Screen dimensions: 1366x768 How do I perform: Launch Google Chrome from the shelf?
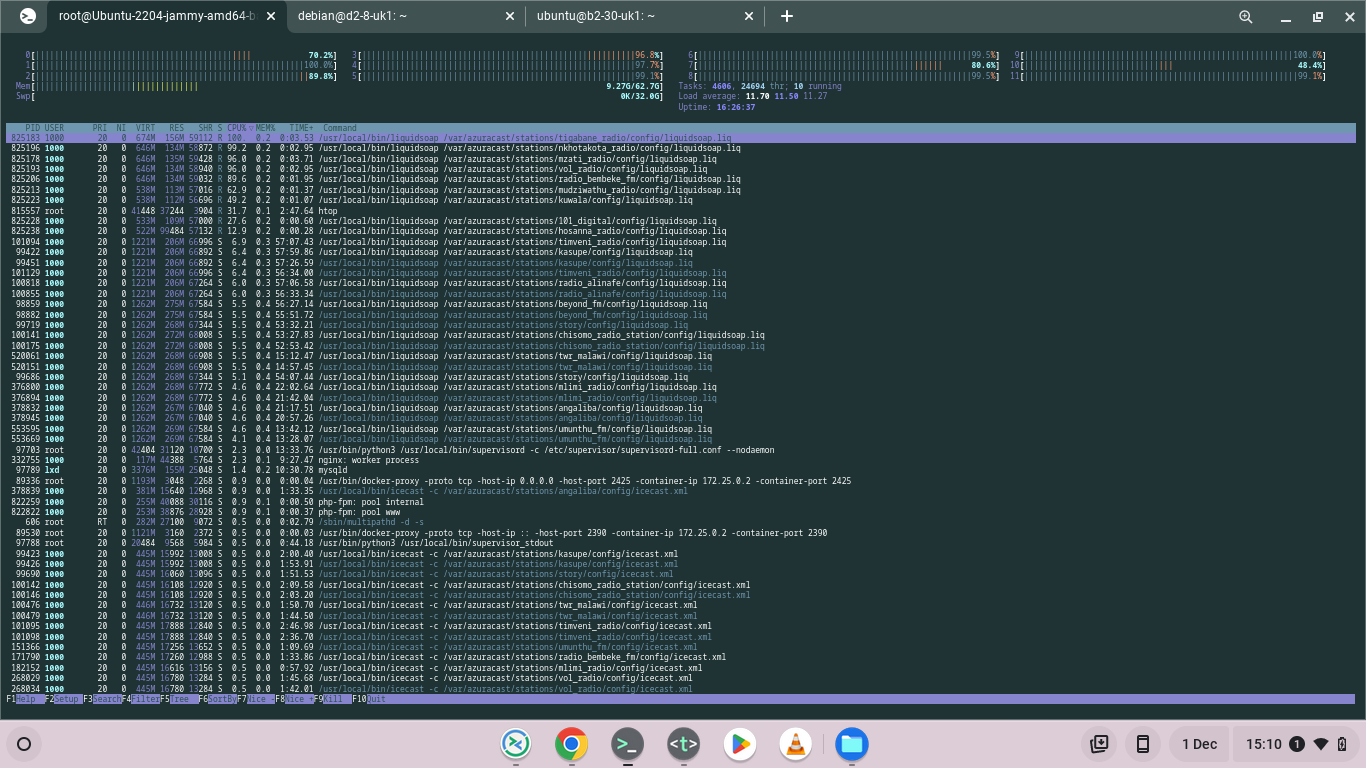pos(571,744)
